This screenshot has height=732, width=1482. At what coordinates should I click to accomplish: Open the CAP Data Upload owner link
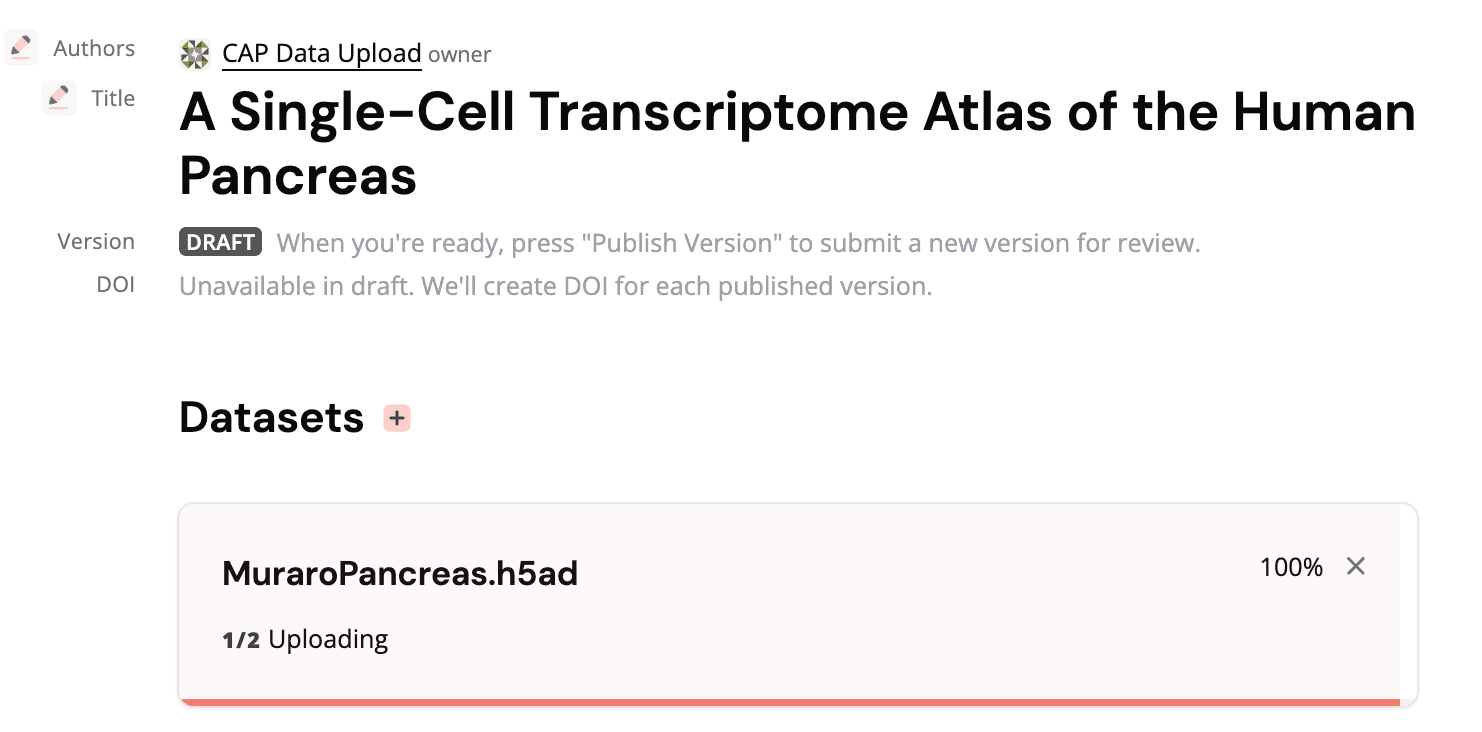pyautogui.click(x=321, y=54)
